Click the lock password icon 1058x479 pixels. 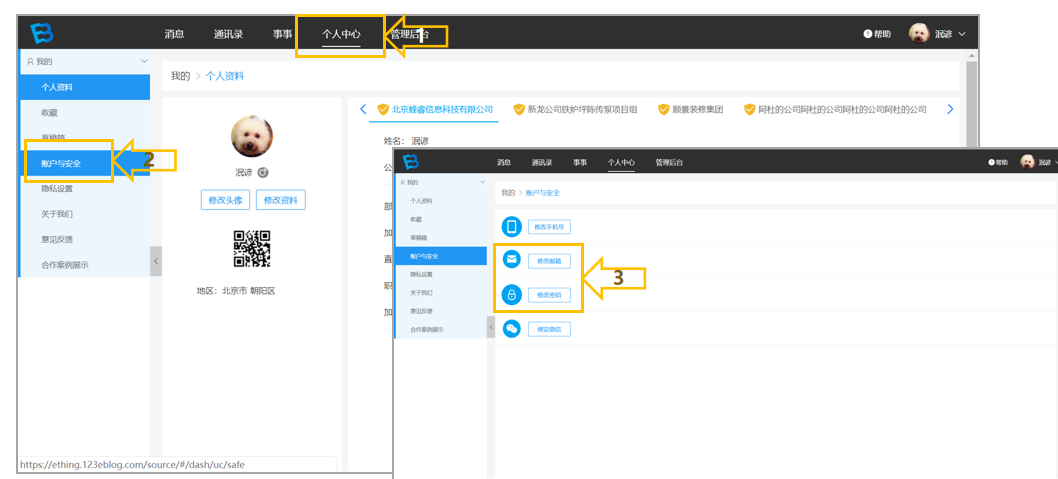click(511, 295)
